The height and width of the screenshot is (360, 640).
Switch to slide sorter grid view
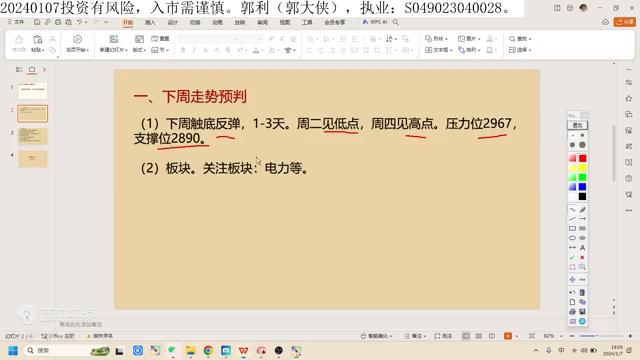point(479,336)
